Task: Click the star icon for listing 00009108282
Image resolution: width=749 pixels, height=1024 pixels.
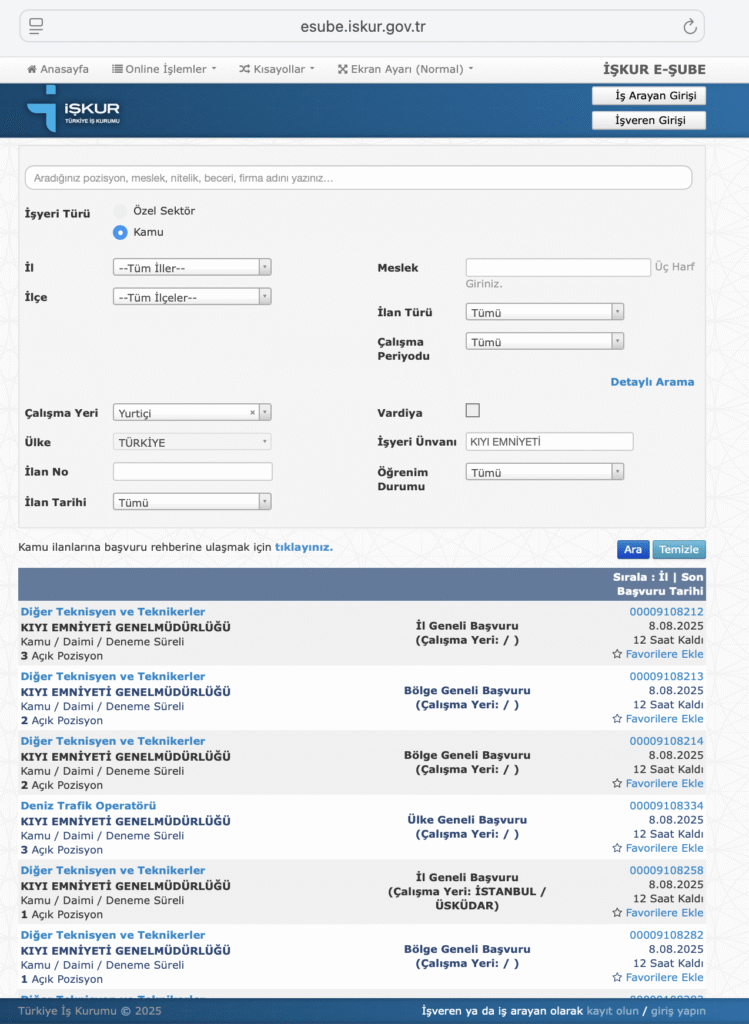Action: [x=617, y=978]
